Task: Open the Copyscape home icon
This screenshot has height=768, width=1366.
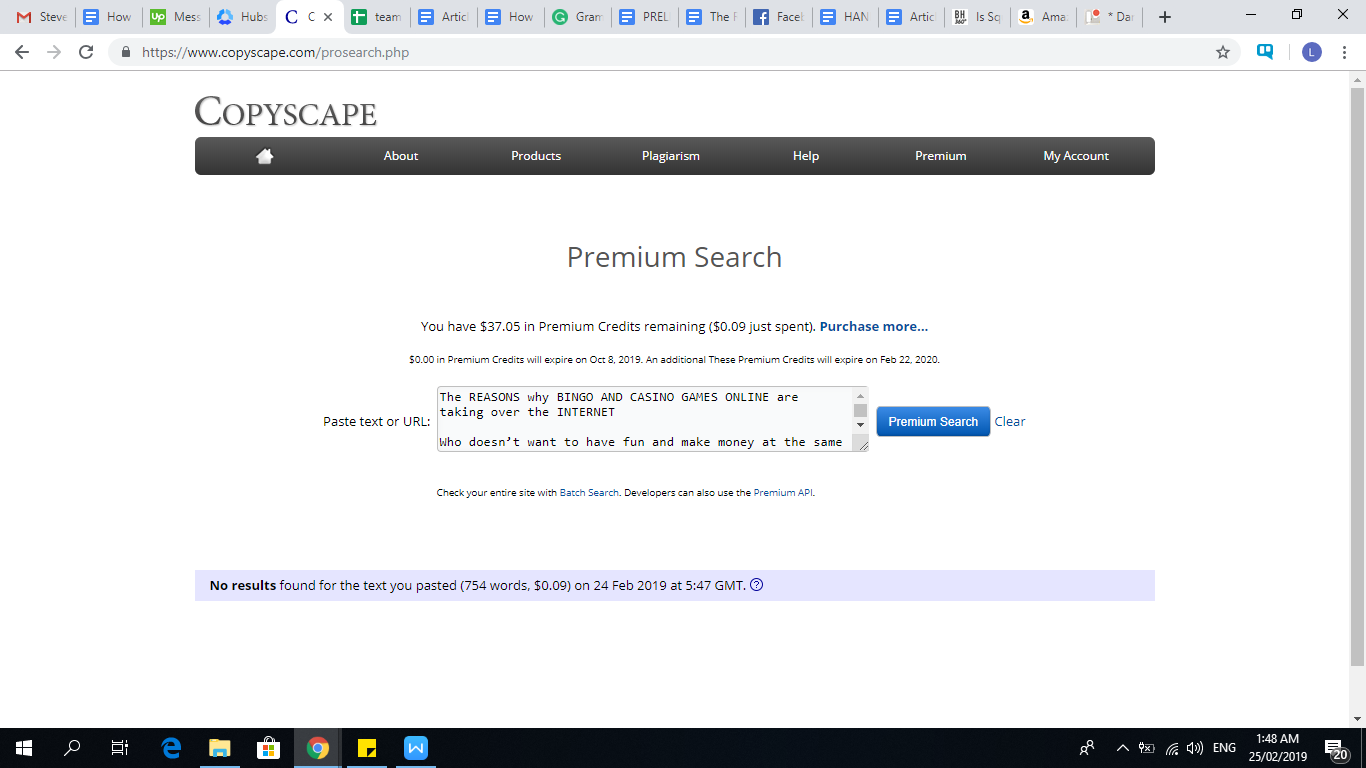Action: (265, 156)
